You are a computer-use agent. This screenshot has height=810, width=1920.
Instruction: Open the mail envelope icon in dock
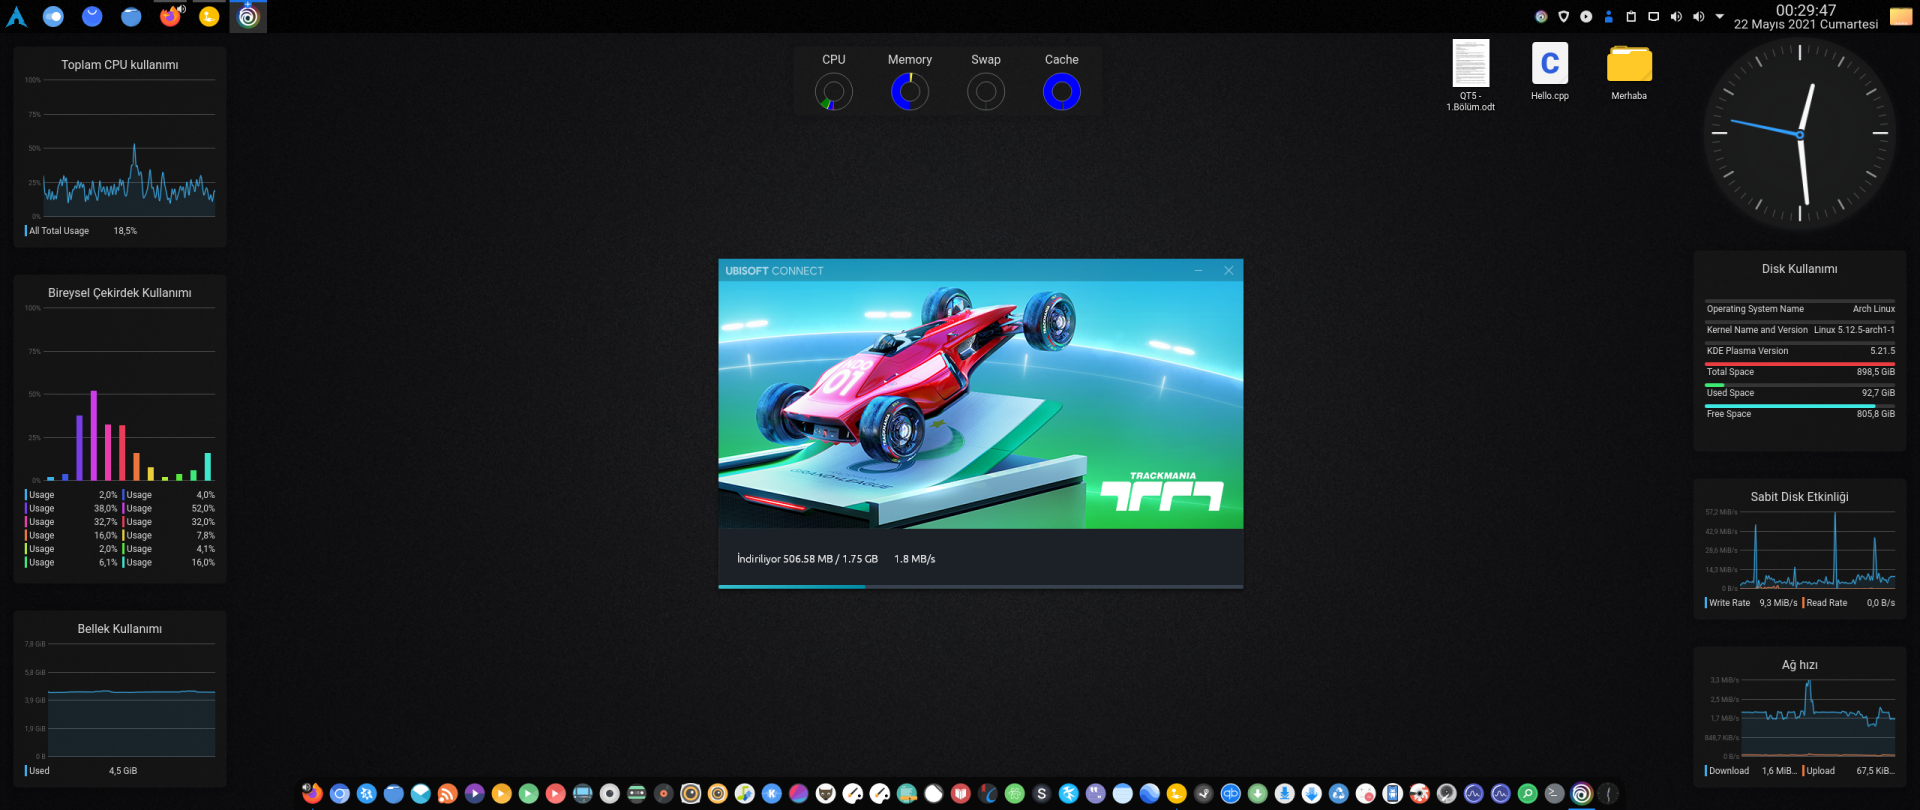coord(421,794)
